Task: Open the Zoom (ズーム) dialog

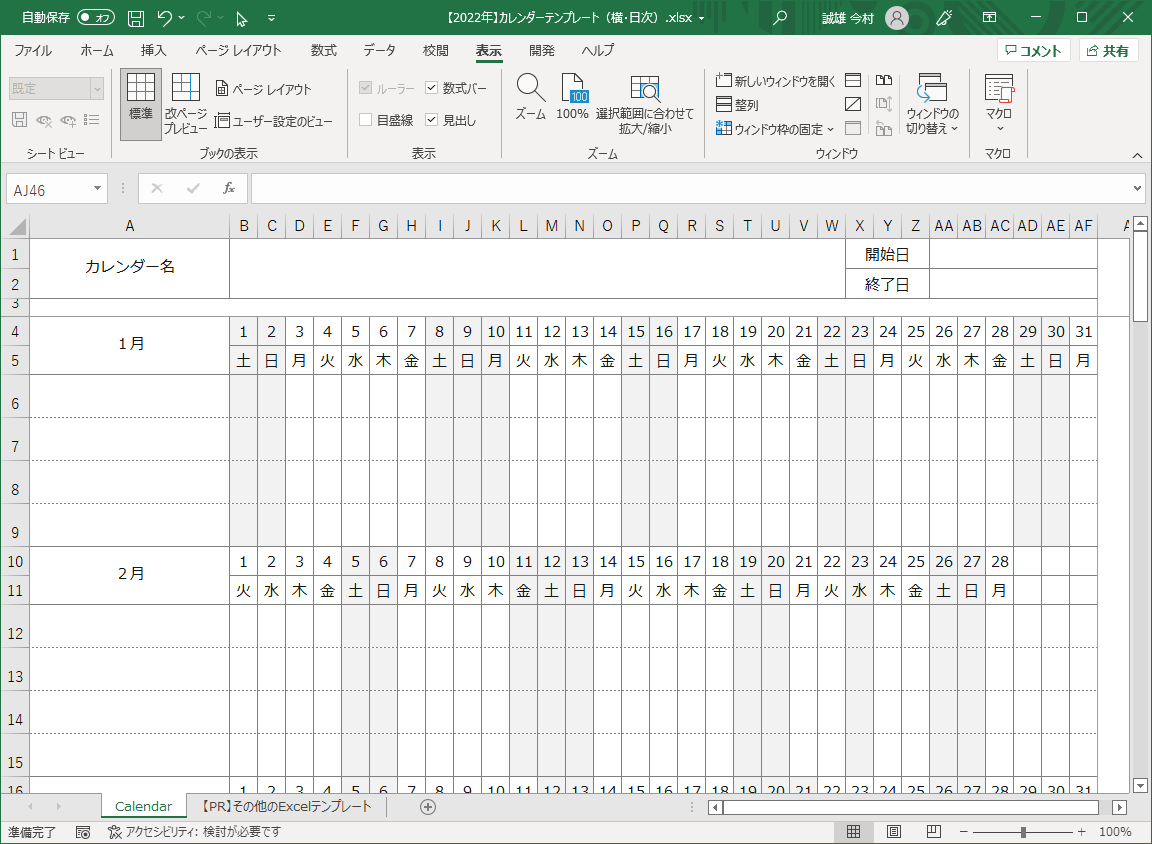Action: 530,96
